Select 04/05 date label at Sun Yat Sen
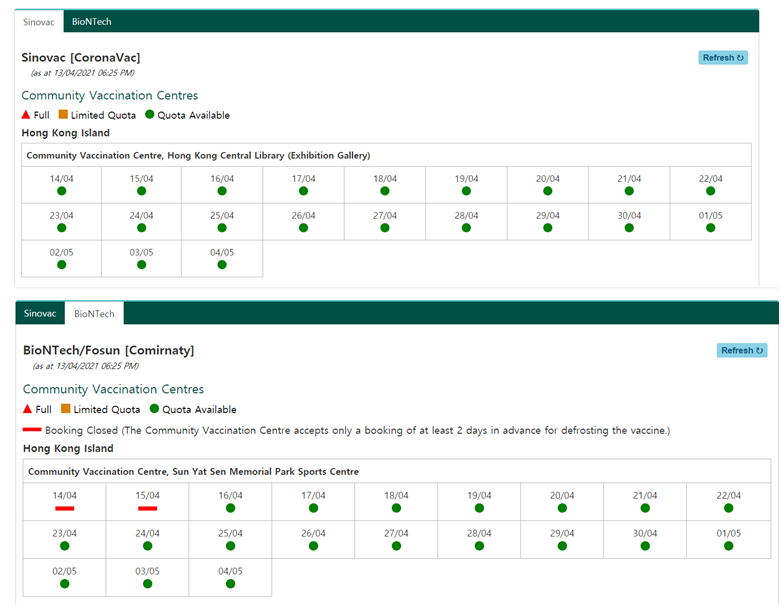 [x=230, y=571]
